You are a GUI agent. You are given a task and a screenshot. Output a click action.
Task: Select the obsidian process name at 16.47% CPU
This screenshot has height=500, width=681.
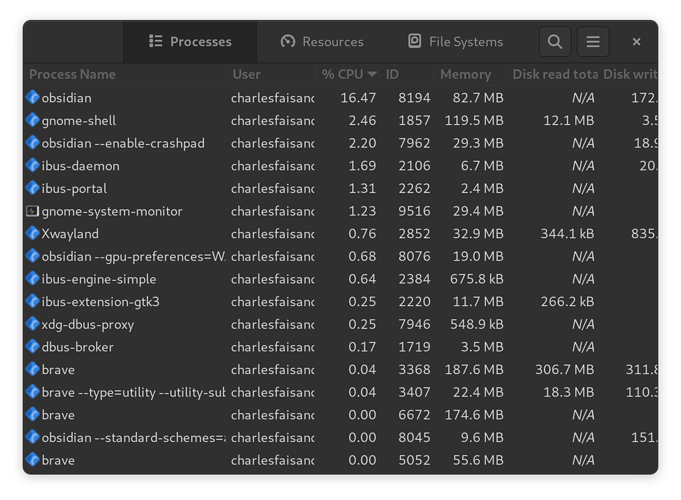[x=66, y=98]
